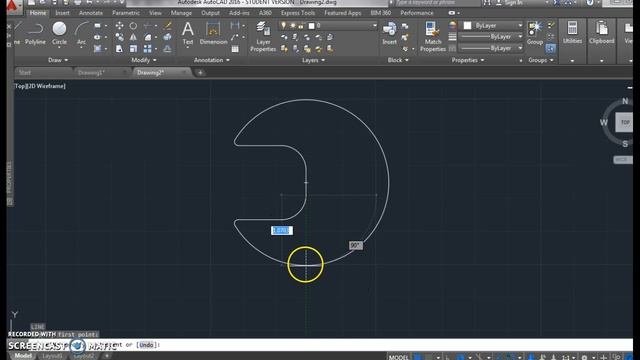Open the Drawing1 file tab

click(91, 73)
